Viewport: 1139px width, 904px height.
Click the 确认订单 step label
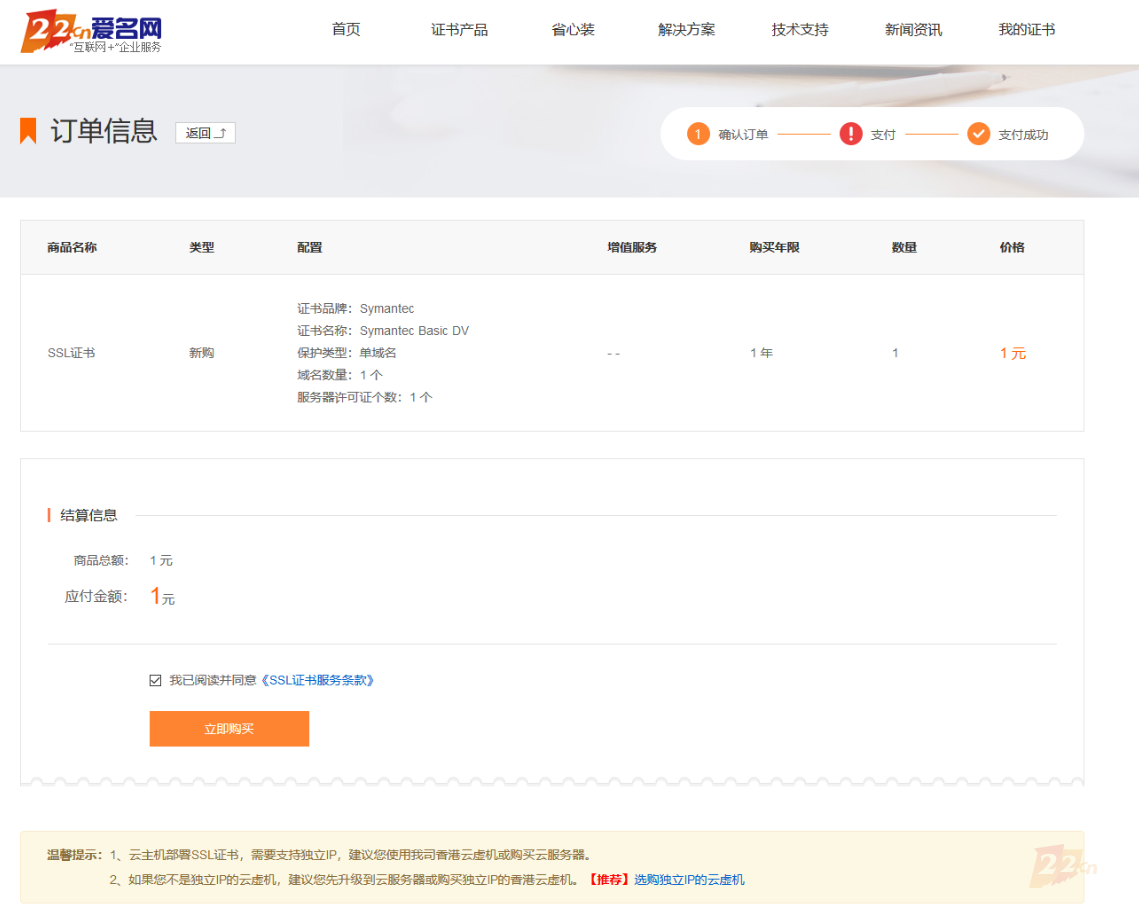(x=743, y=134)
